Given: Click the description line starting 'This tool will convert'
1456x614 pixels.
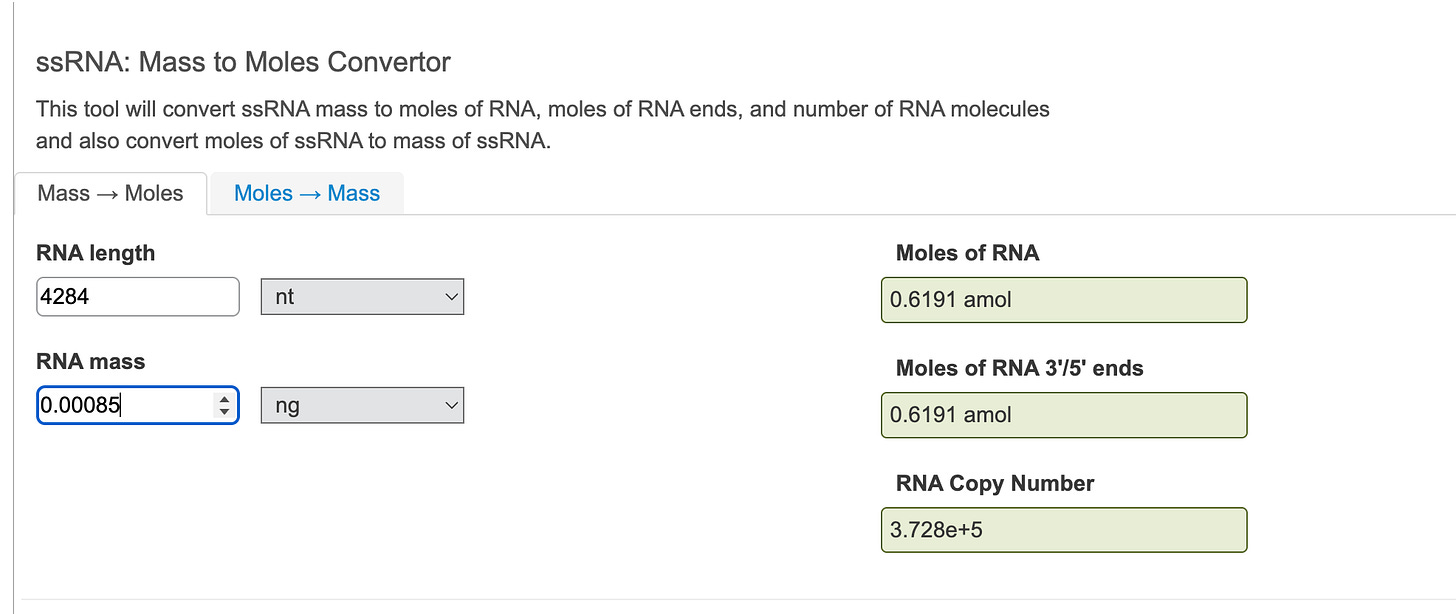Looking at the screenshot, I should pos(542,109).
